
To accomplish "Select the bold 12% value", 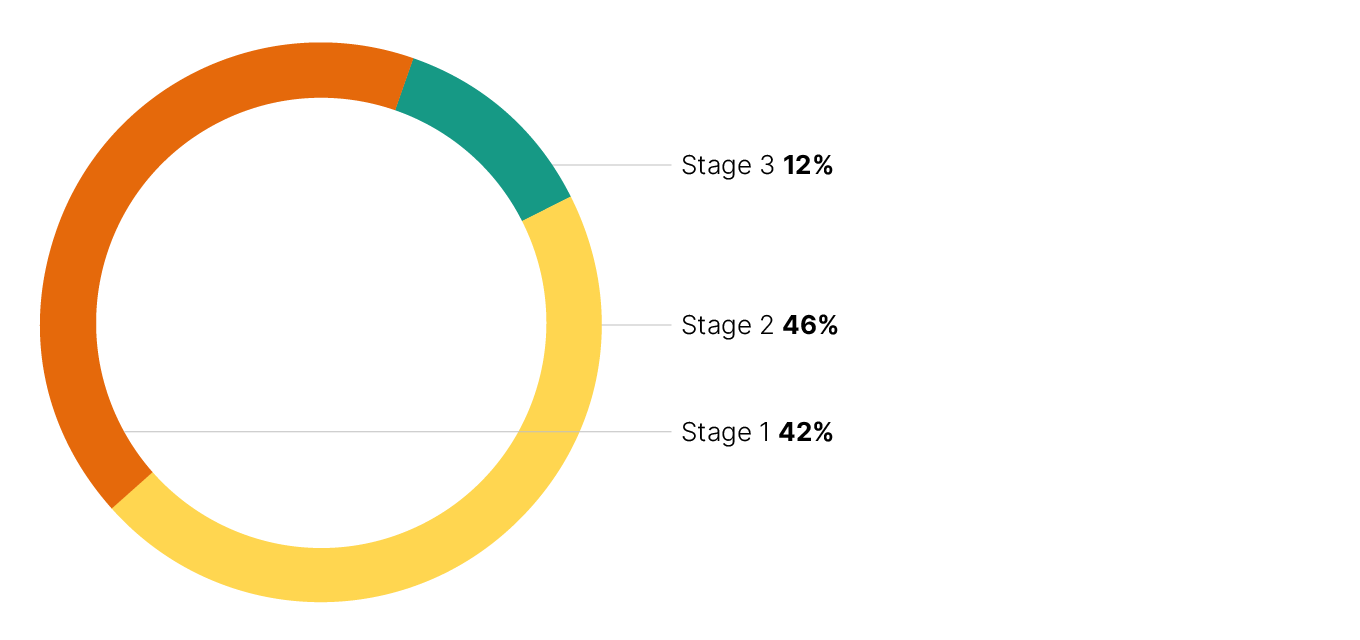I will [808, 165].
